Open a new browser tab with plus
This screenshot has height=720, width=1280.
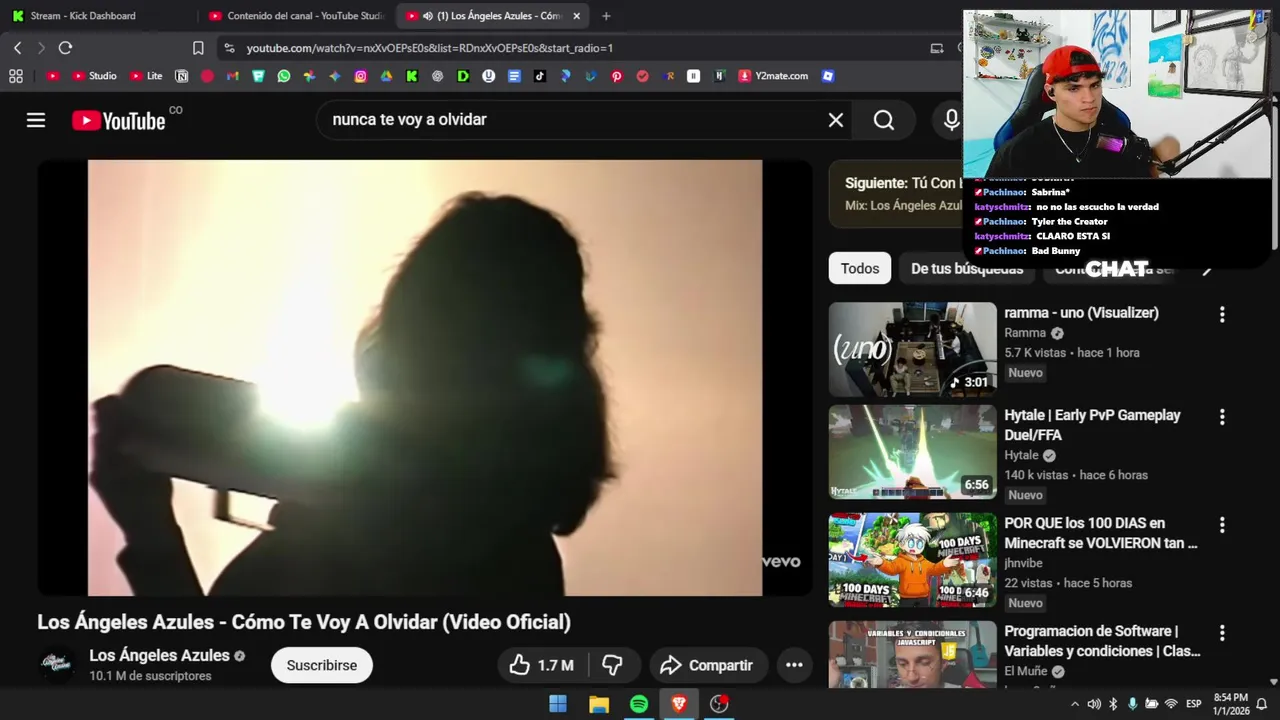[x=606, y=16]
